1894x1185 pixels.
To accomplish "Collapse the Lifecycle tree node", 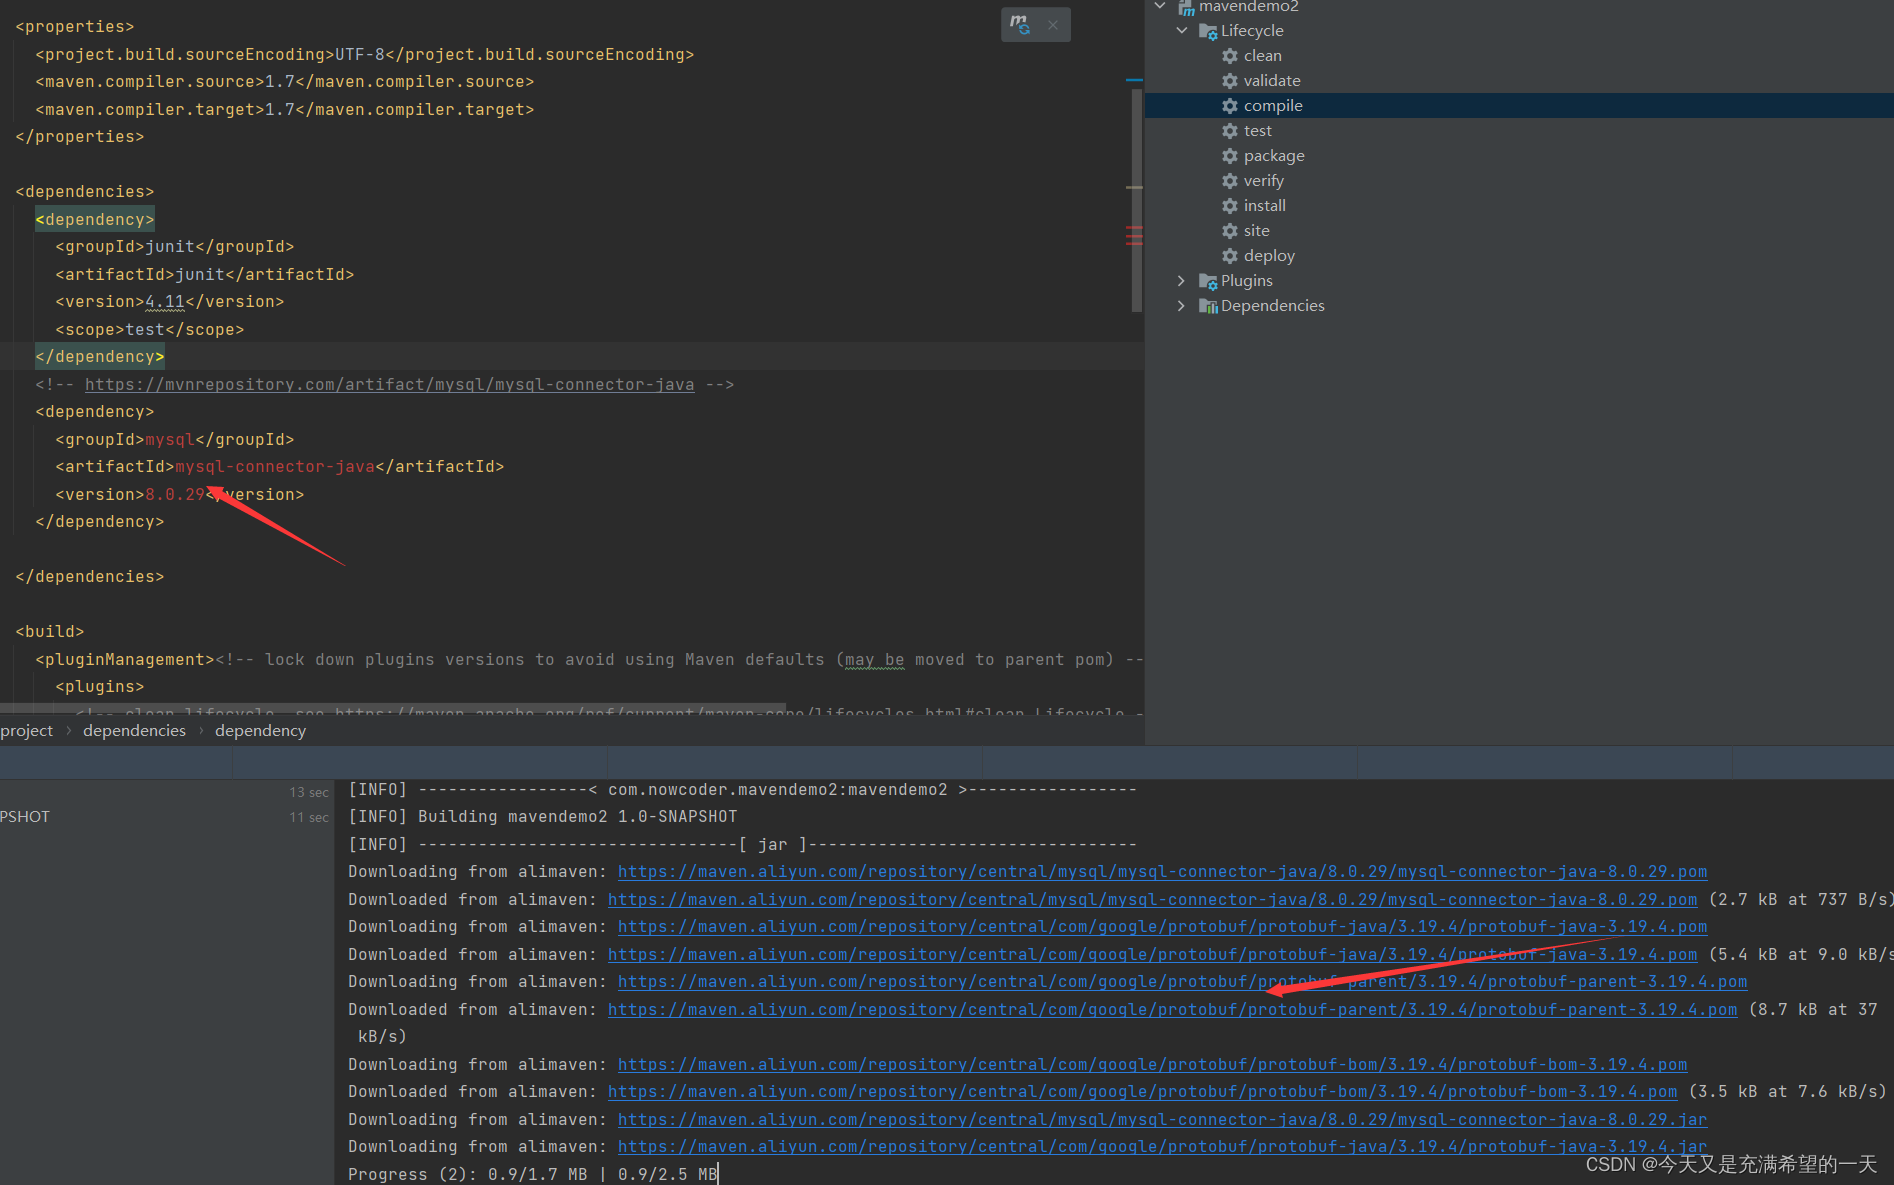I will (x=1182, y=31).
